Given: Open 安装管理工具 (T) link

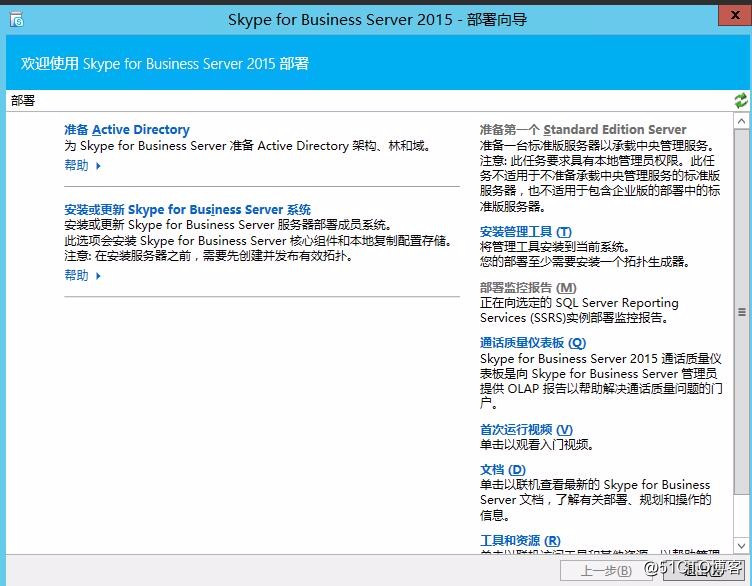Looking at the screenshot, I should click(526, 232).
